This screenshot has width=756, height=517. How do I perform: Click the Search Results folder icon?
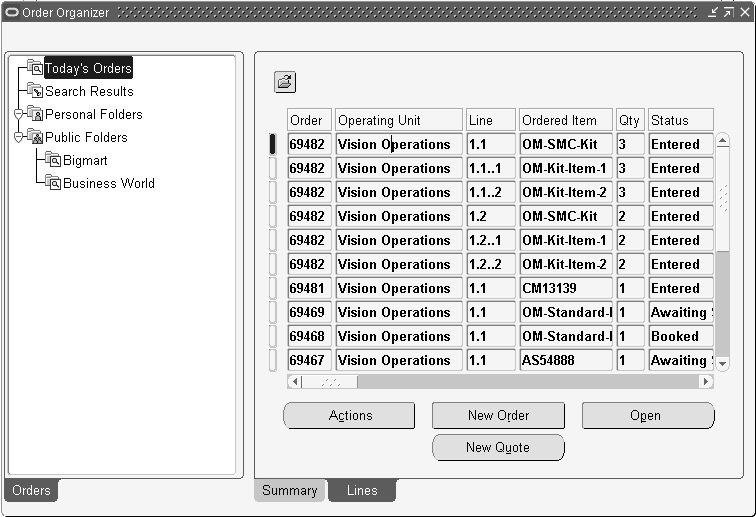click(35, 90)
